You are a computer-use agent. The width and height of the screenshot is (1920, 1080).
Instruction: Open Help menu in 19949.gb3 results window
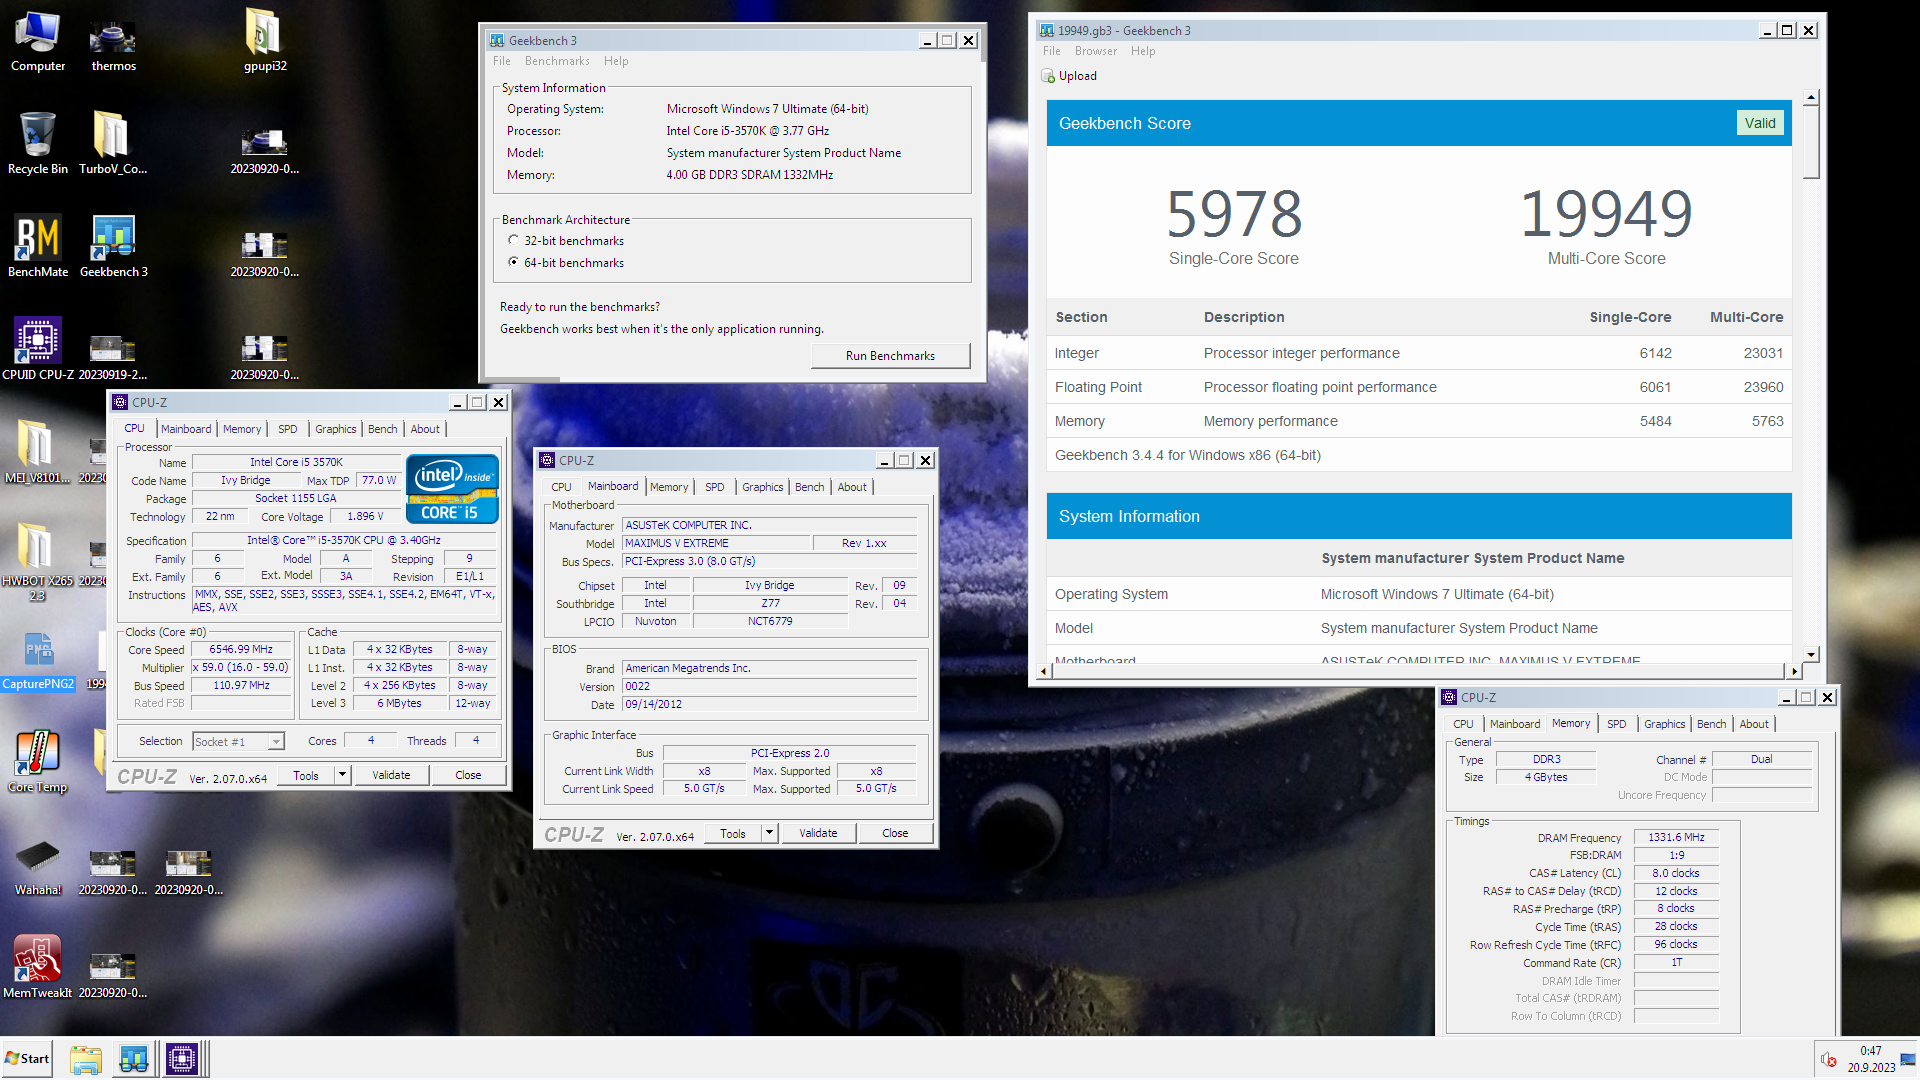click(1143, 51)
